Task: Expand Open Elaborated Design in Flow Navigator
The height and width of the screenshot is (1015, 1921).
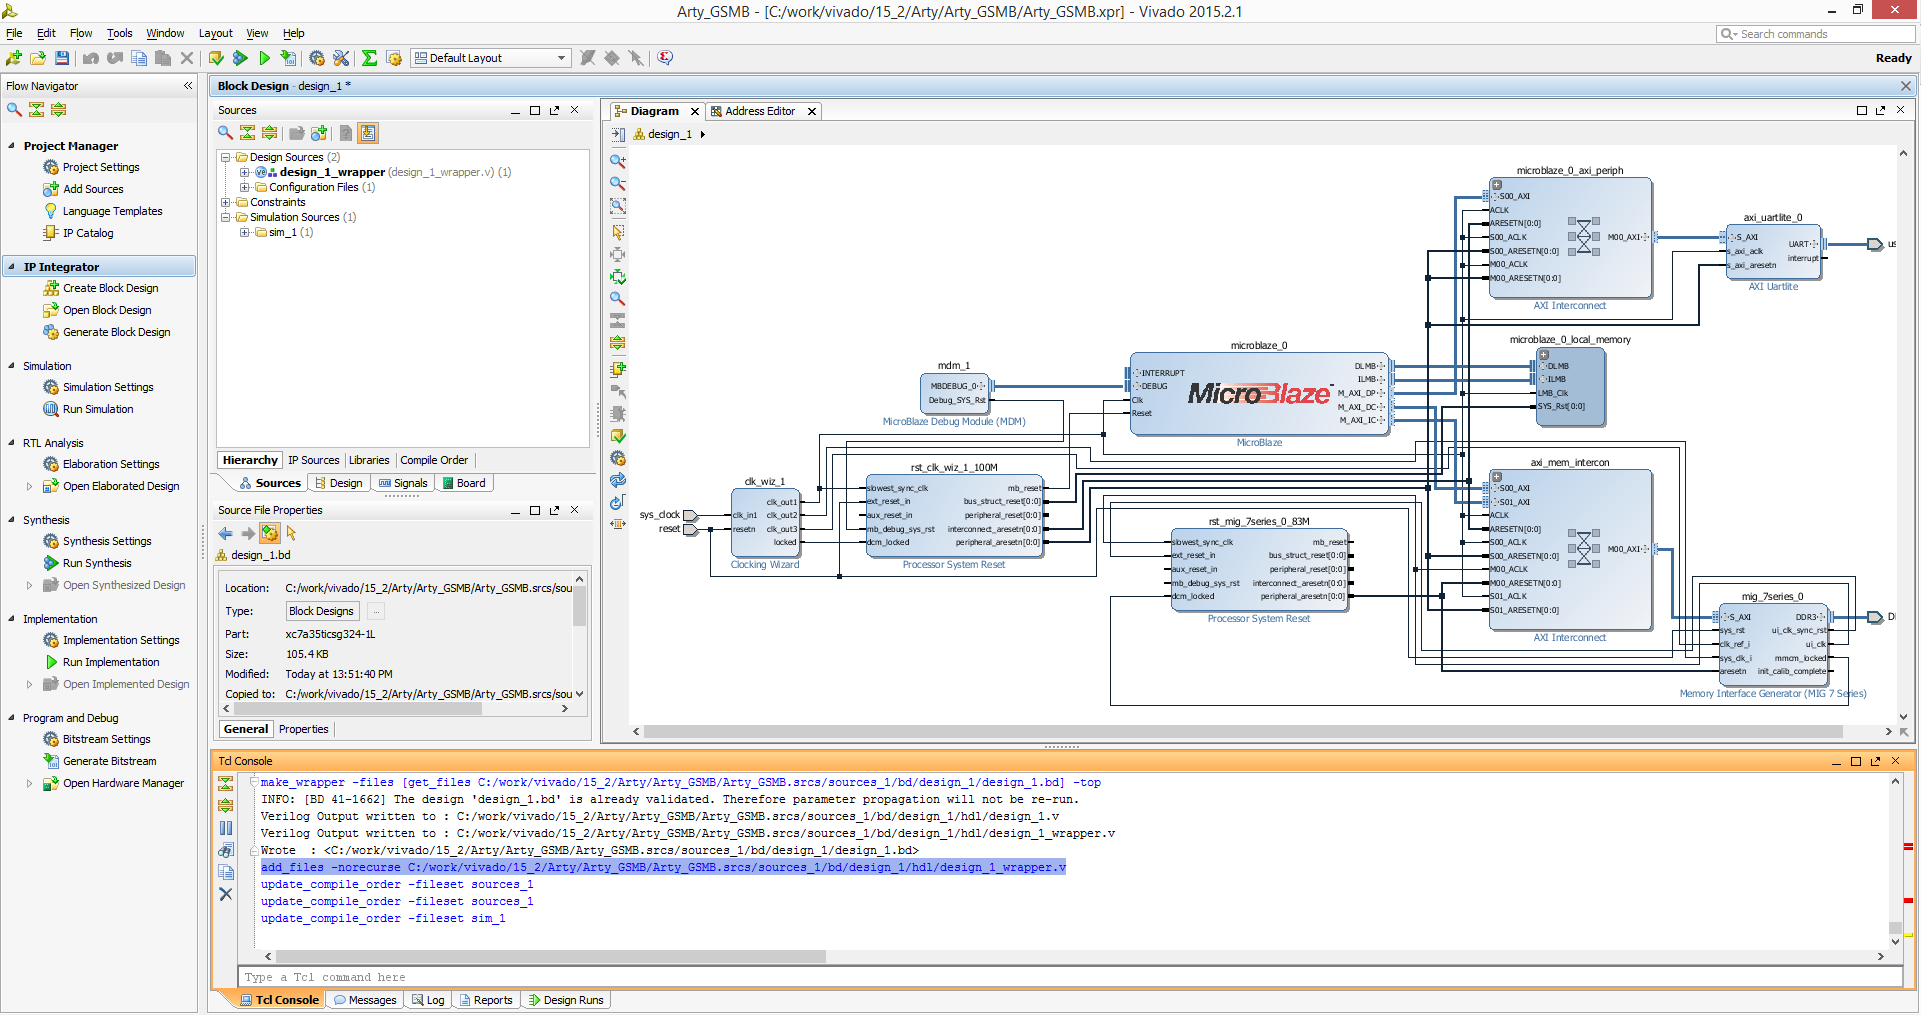Action: pyautogui.click(x=29, y=486)
